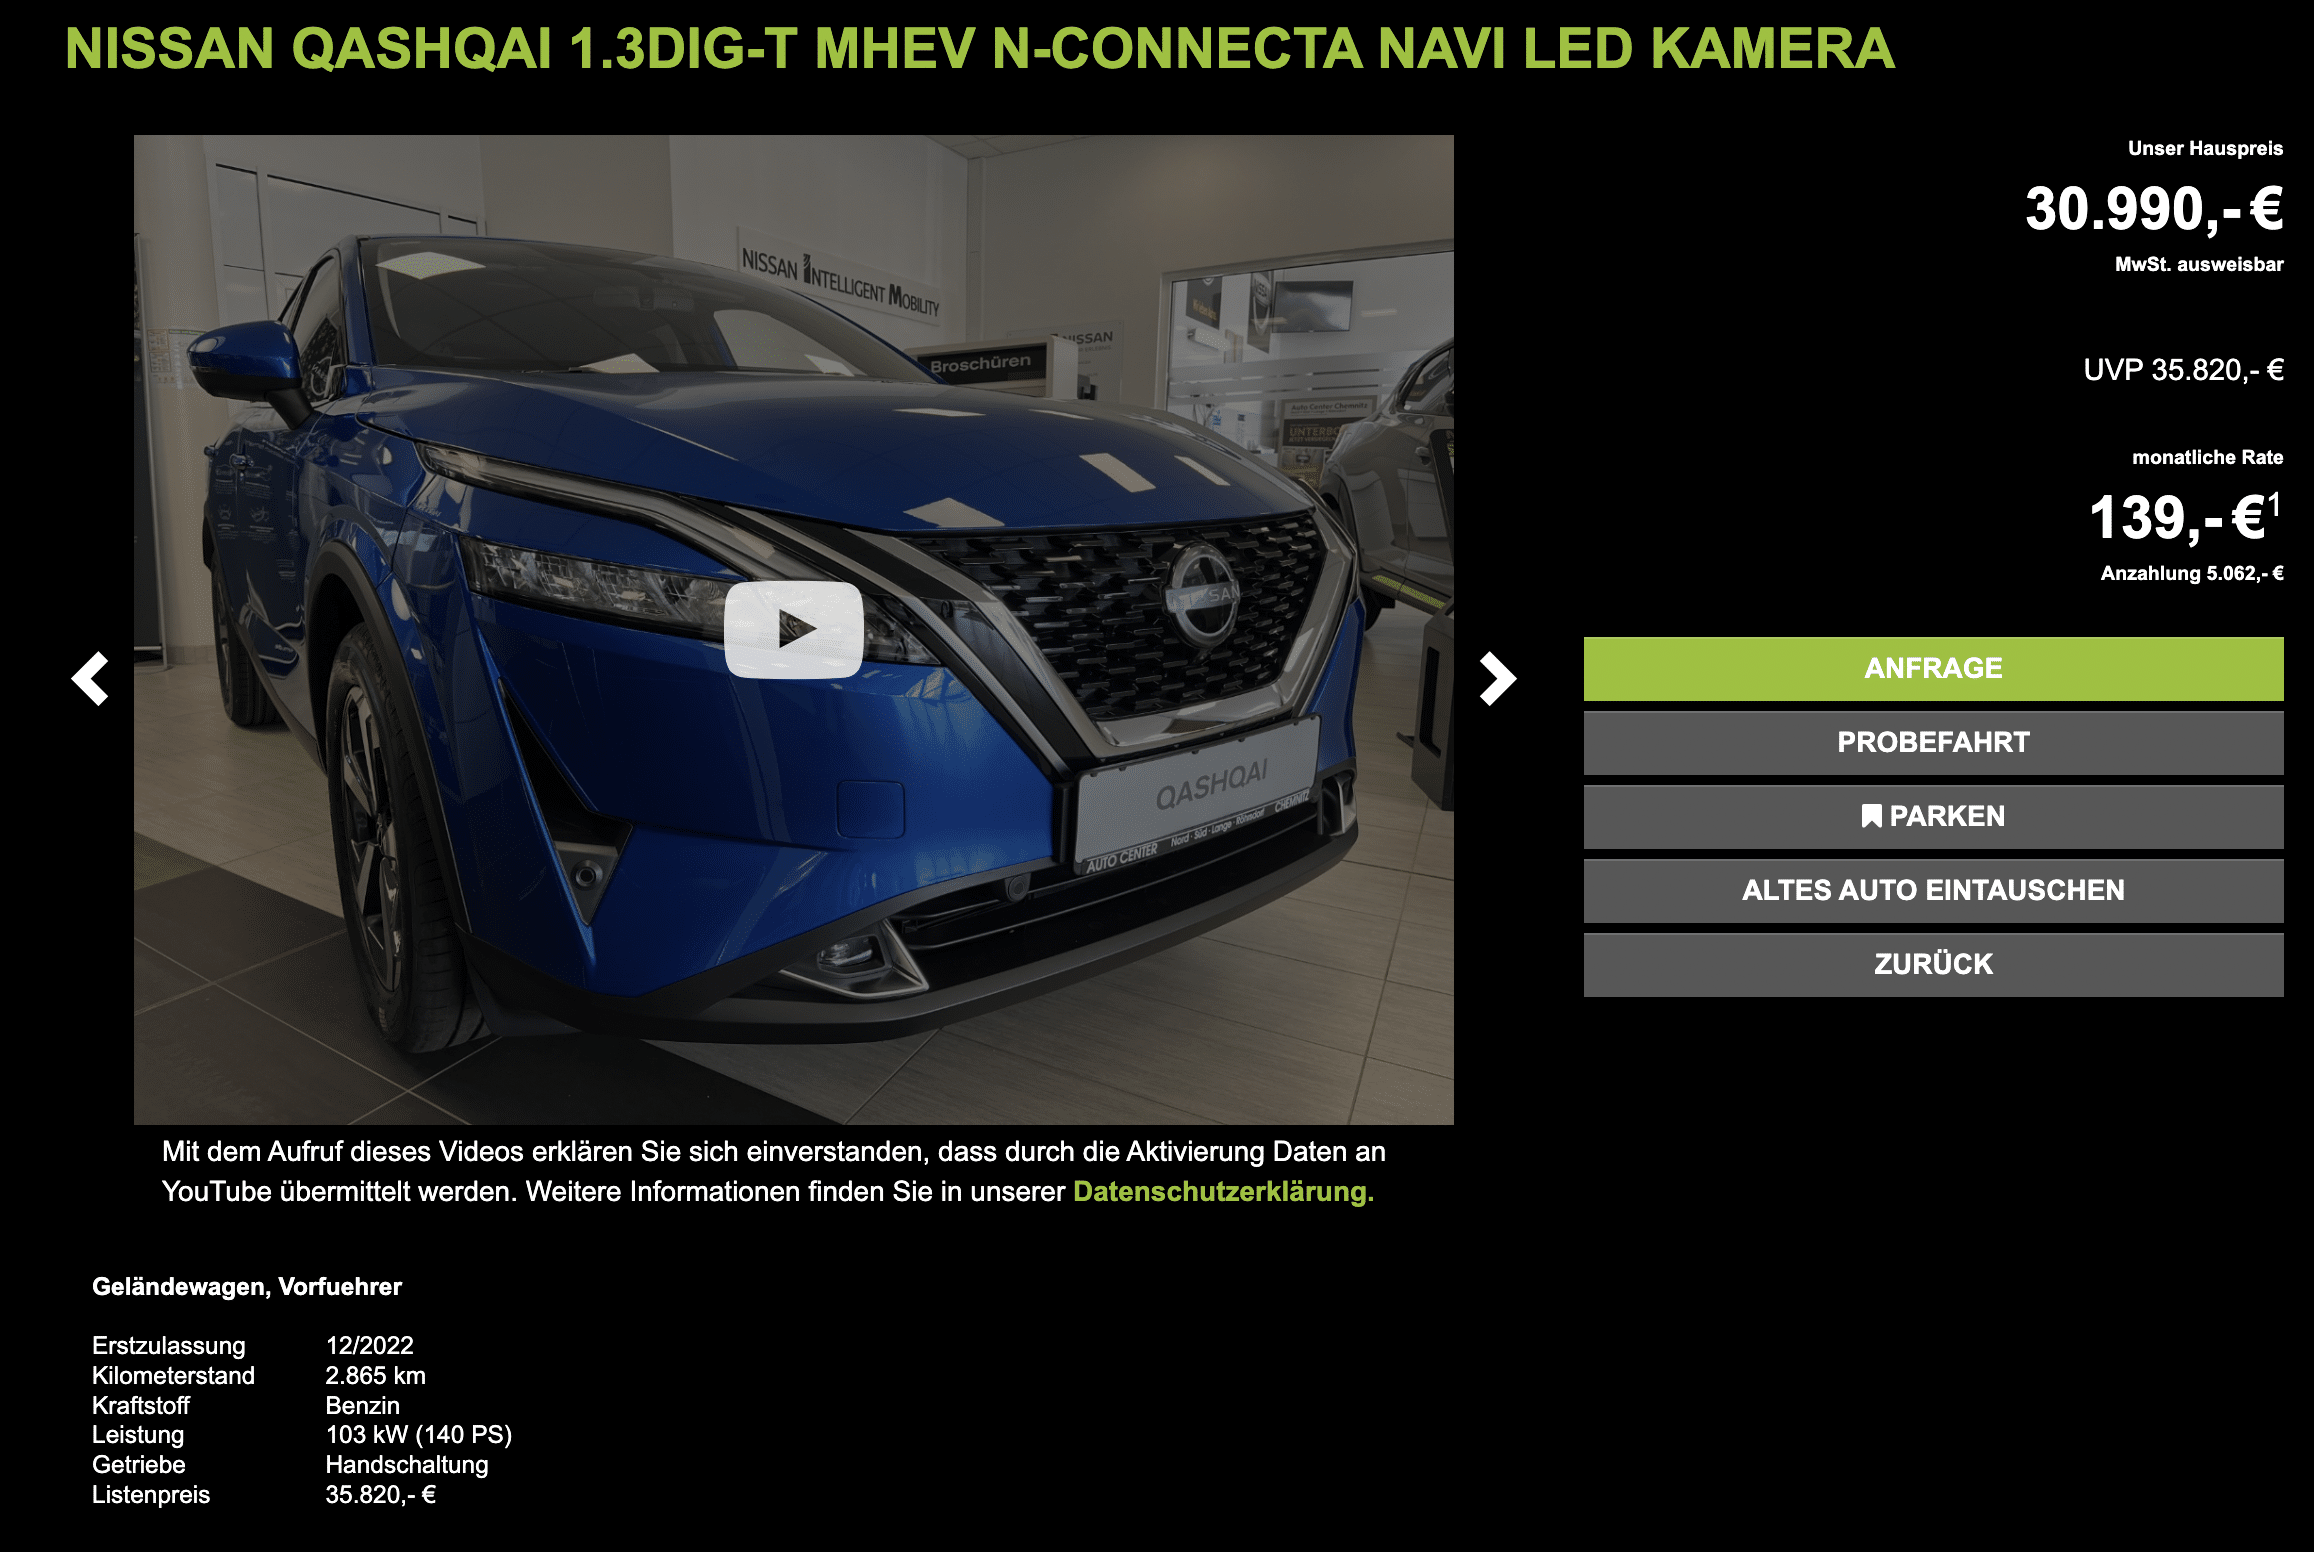Viewport: 2314px width, 1552px height.
Task: Click the 30.990,- € house price
Action: point(2154,209)
